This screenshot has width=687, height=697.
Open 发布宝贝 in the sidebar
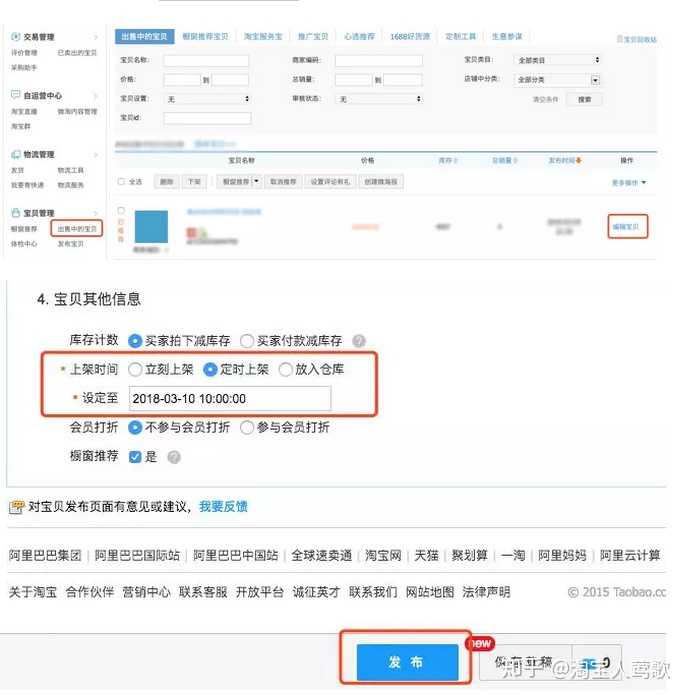click(71, 244)
